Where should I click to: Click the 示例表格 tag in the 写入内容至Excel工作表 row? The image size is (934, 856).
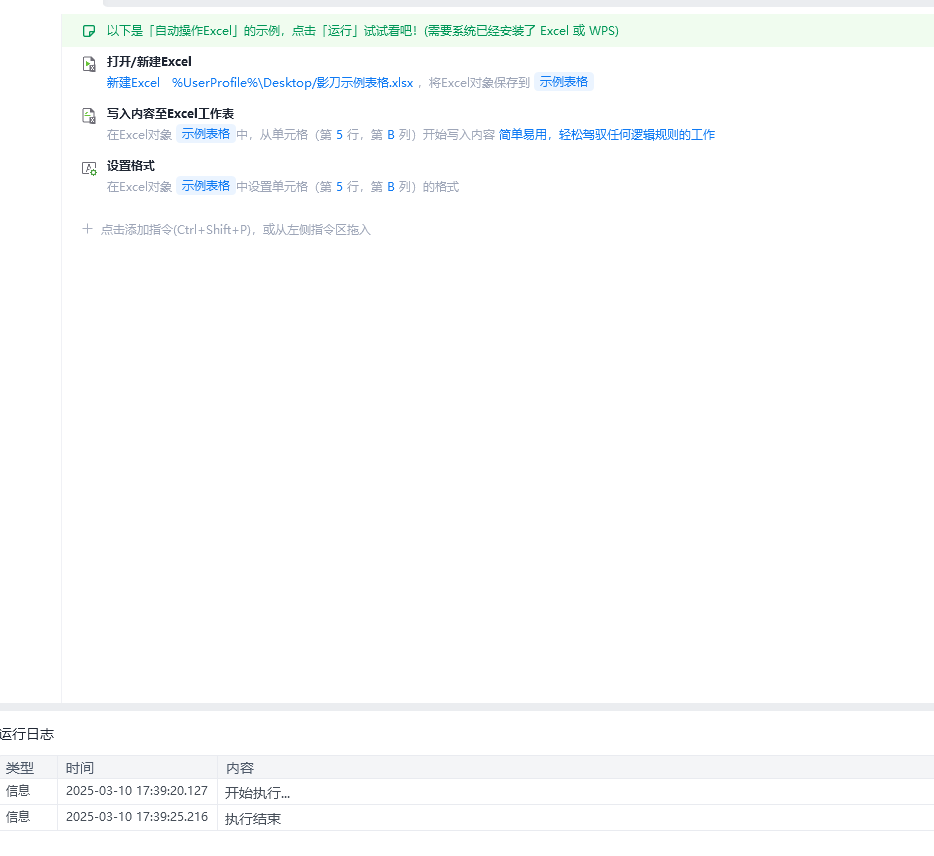tap(206, 134)
